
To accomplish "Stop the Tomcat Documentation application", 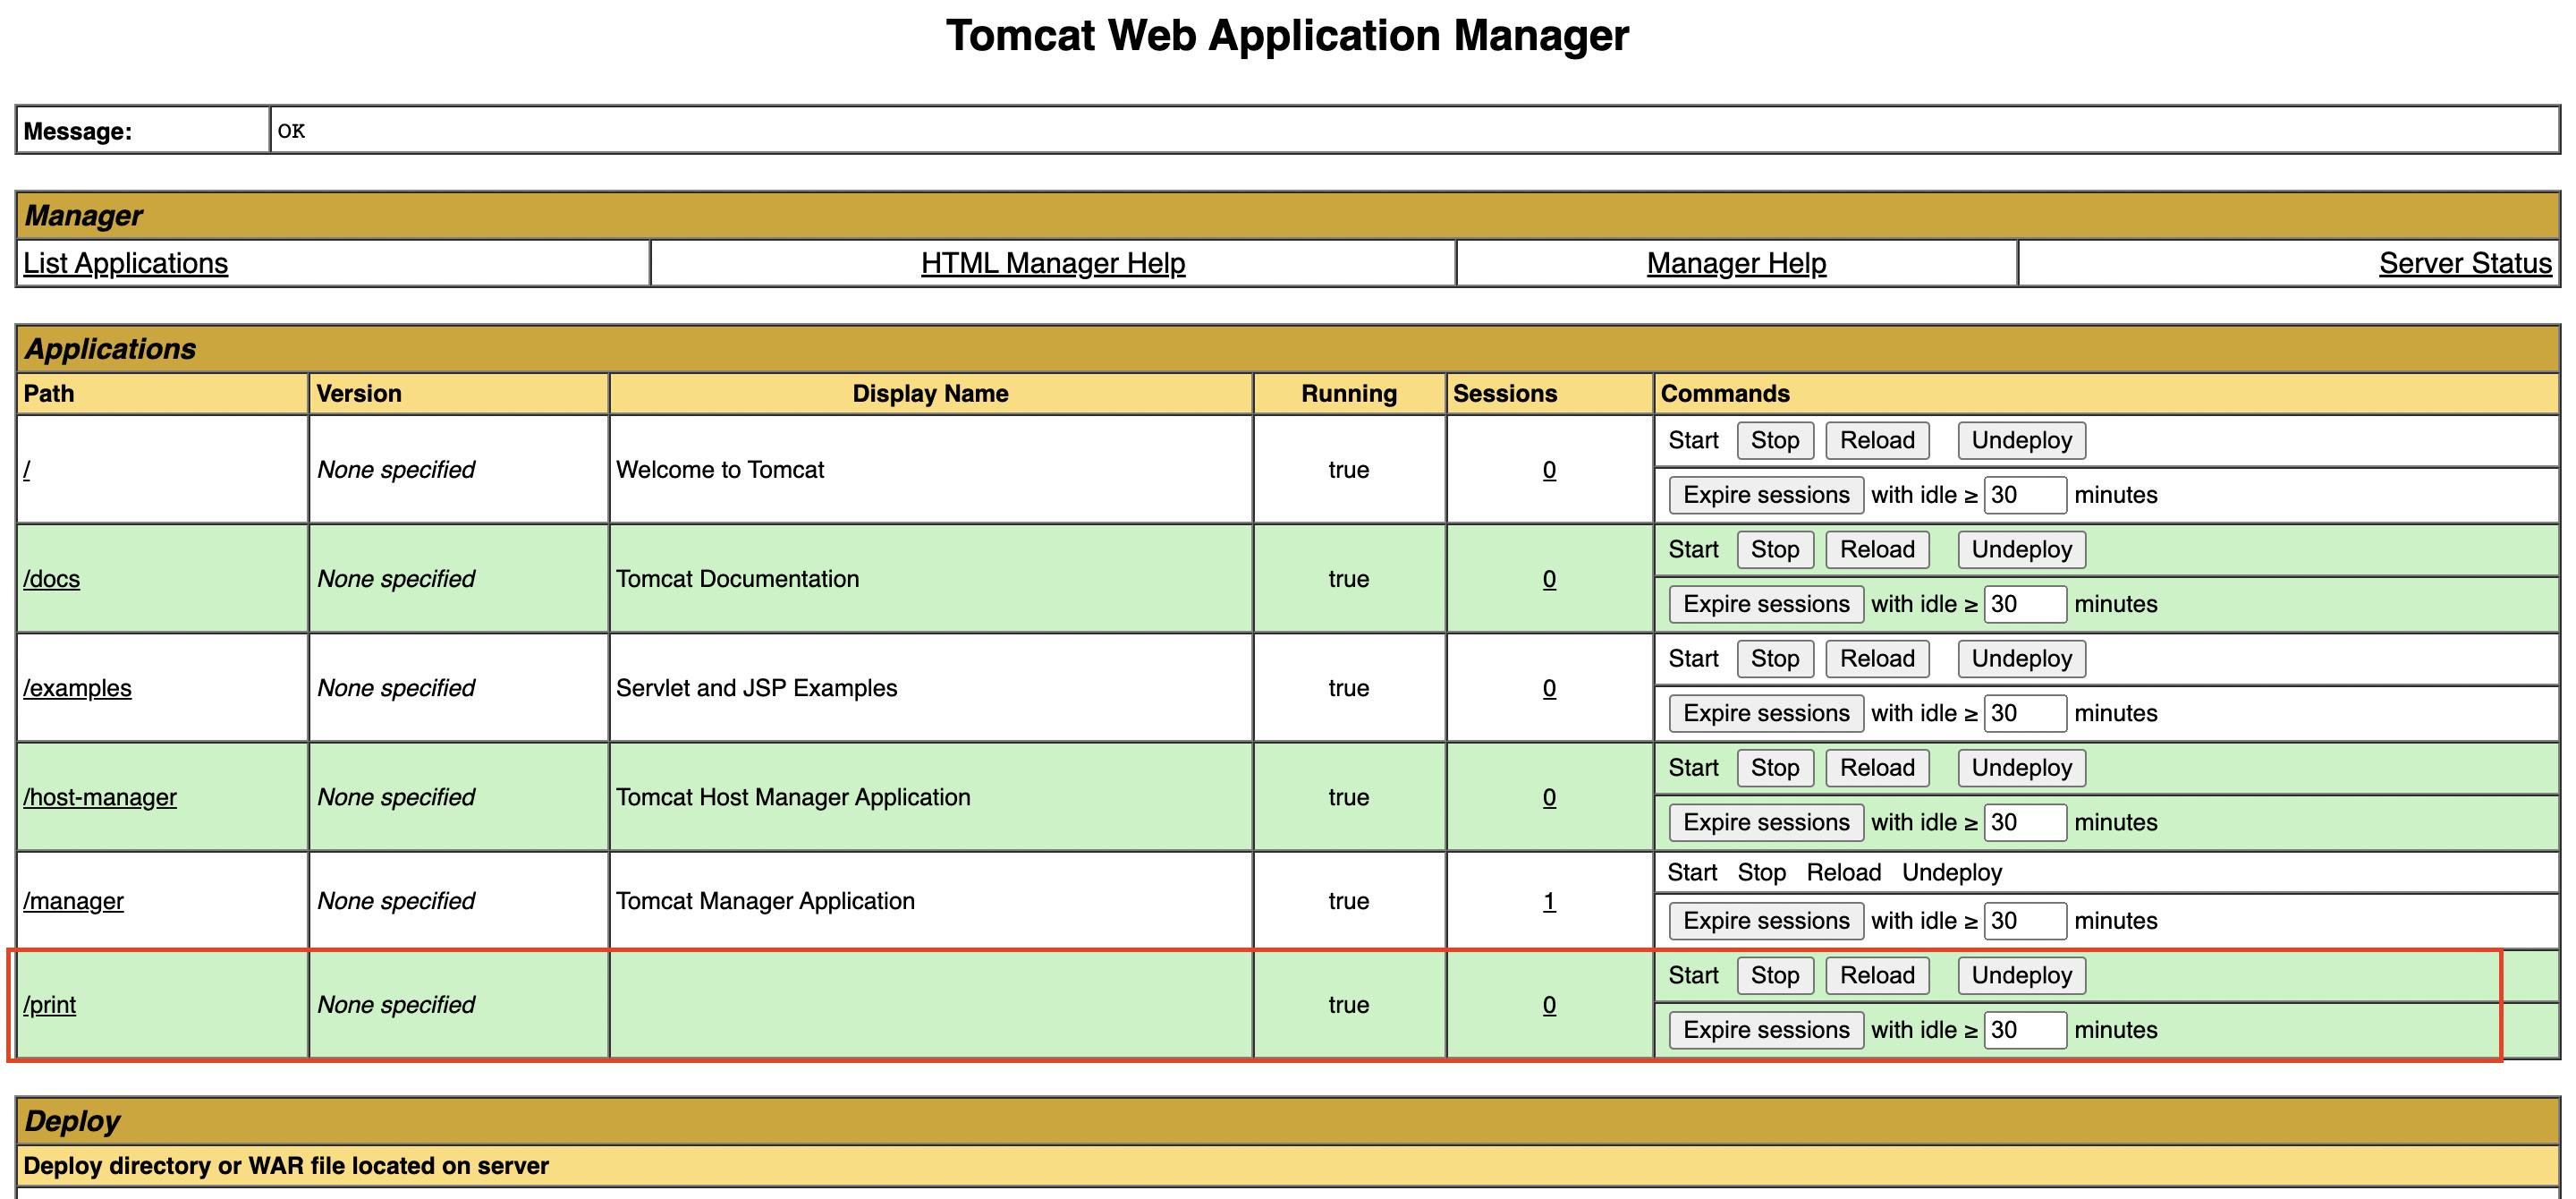I will click(1775, 549).
